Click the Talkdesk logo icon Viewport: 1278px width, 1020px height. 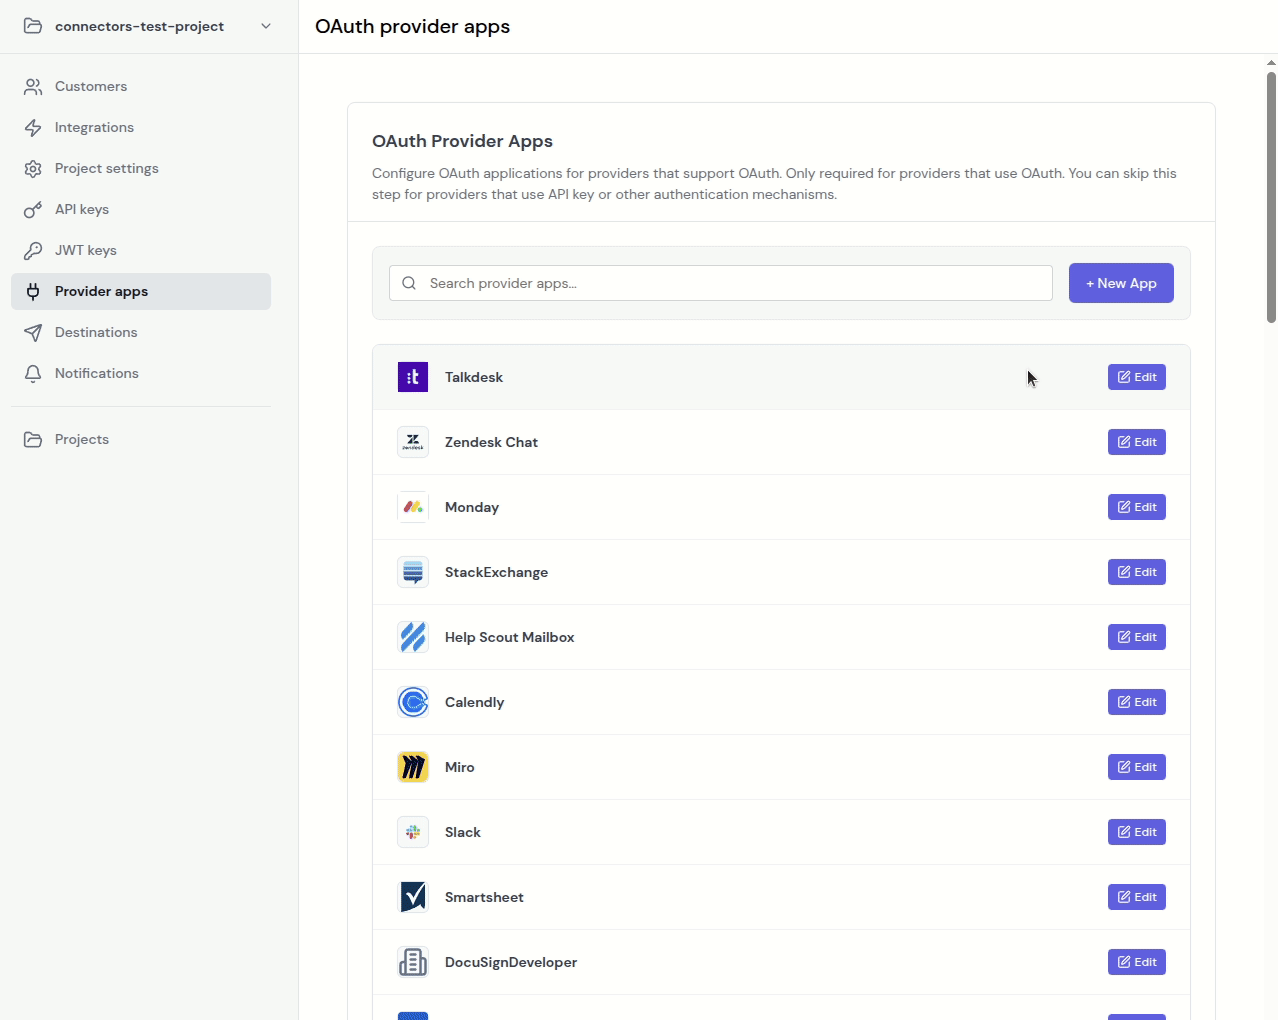(413, 377)
